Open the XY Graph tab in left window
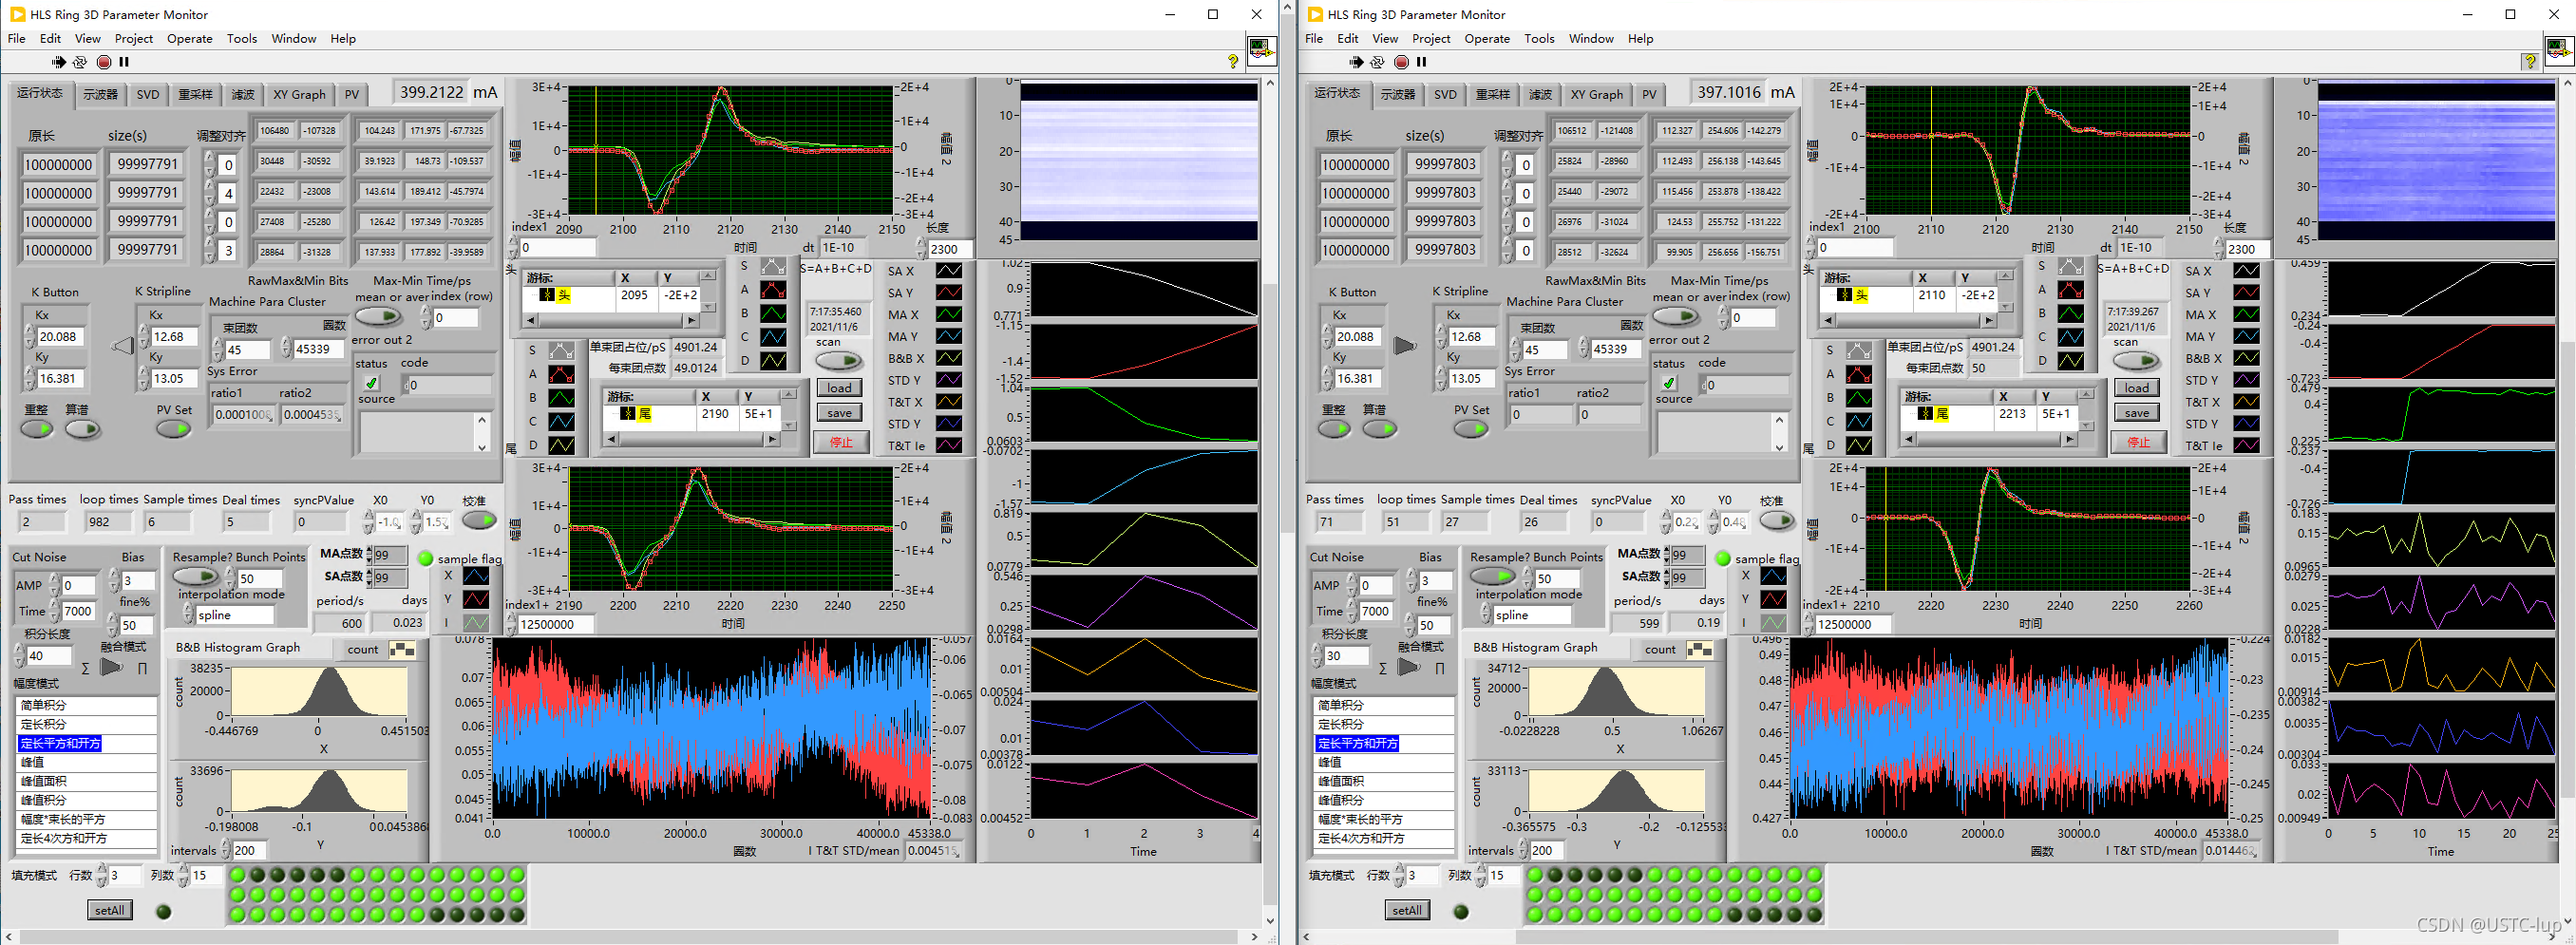This screenshot has width=2576, height=945. point(300,95)
